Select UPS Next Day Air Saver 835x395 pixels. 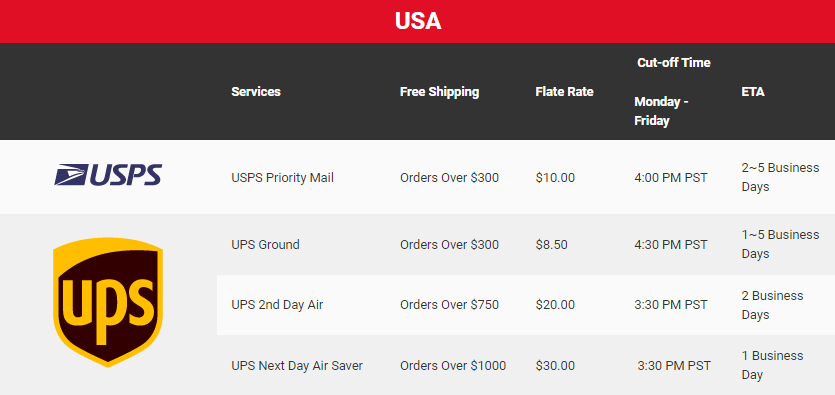(297, 366)
